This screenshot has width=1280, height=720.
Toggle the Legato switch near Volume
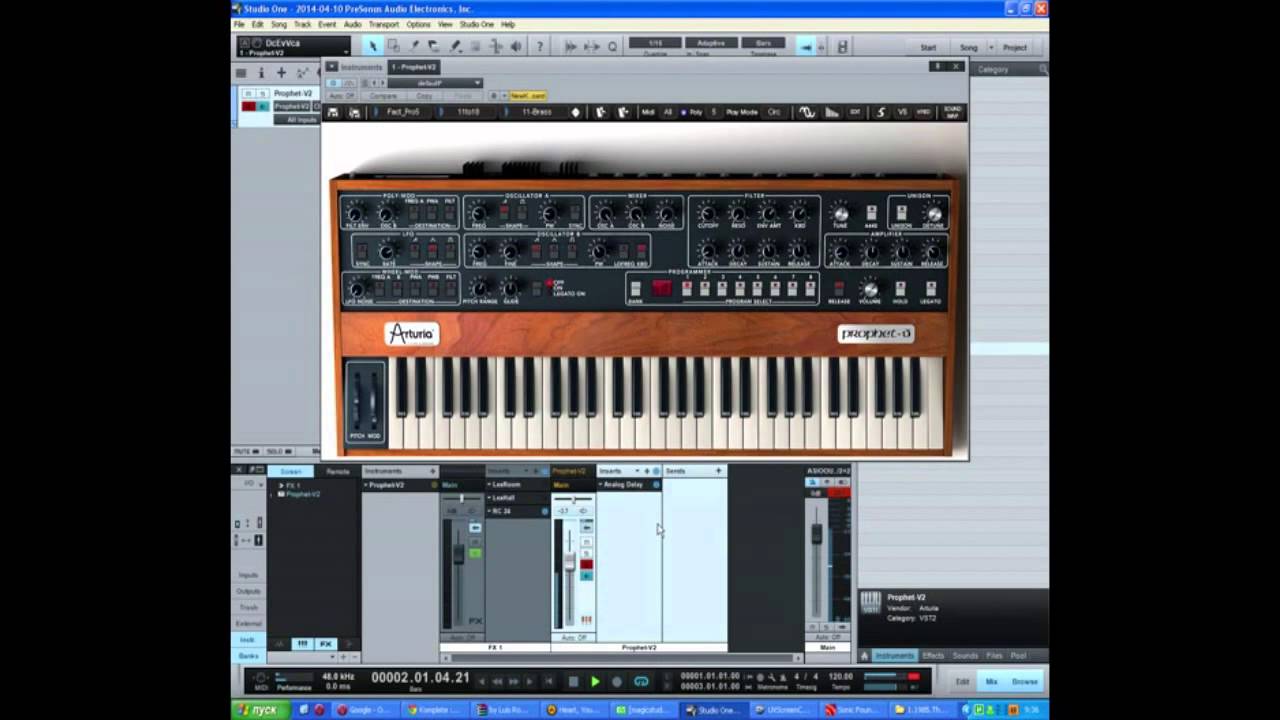931,289
